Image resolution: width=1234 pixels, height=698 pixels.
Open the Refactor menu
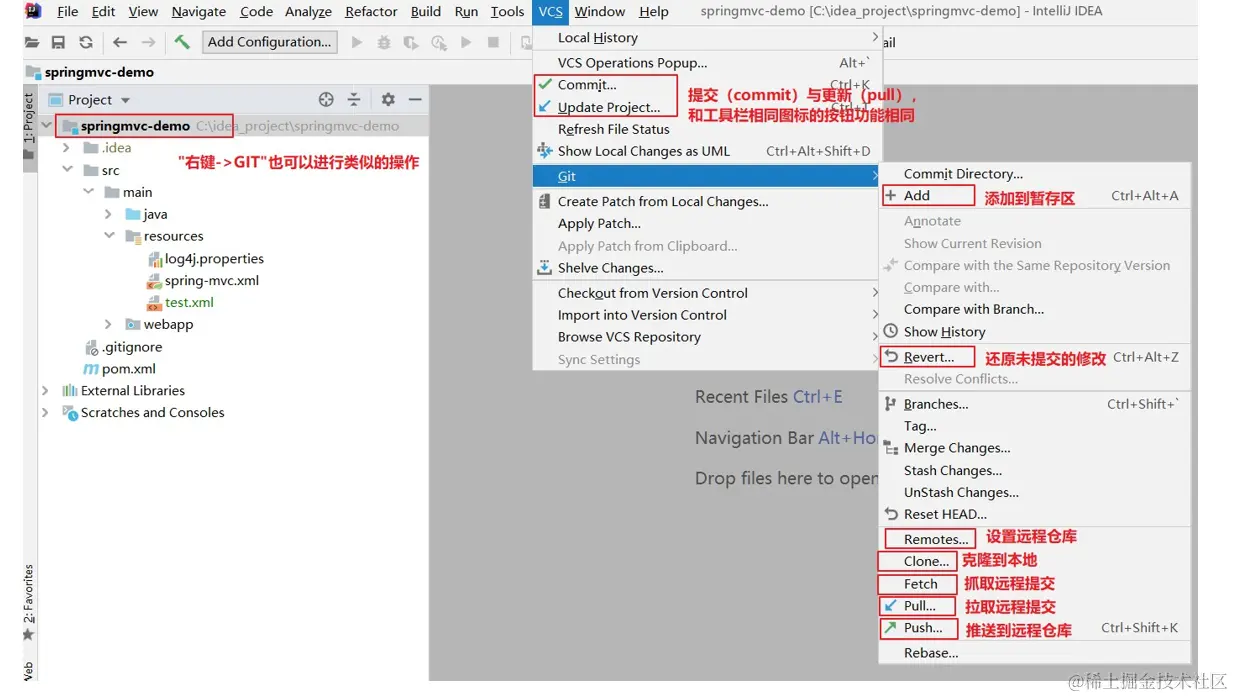coord(371,12)
